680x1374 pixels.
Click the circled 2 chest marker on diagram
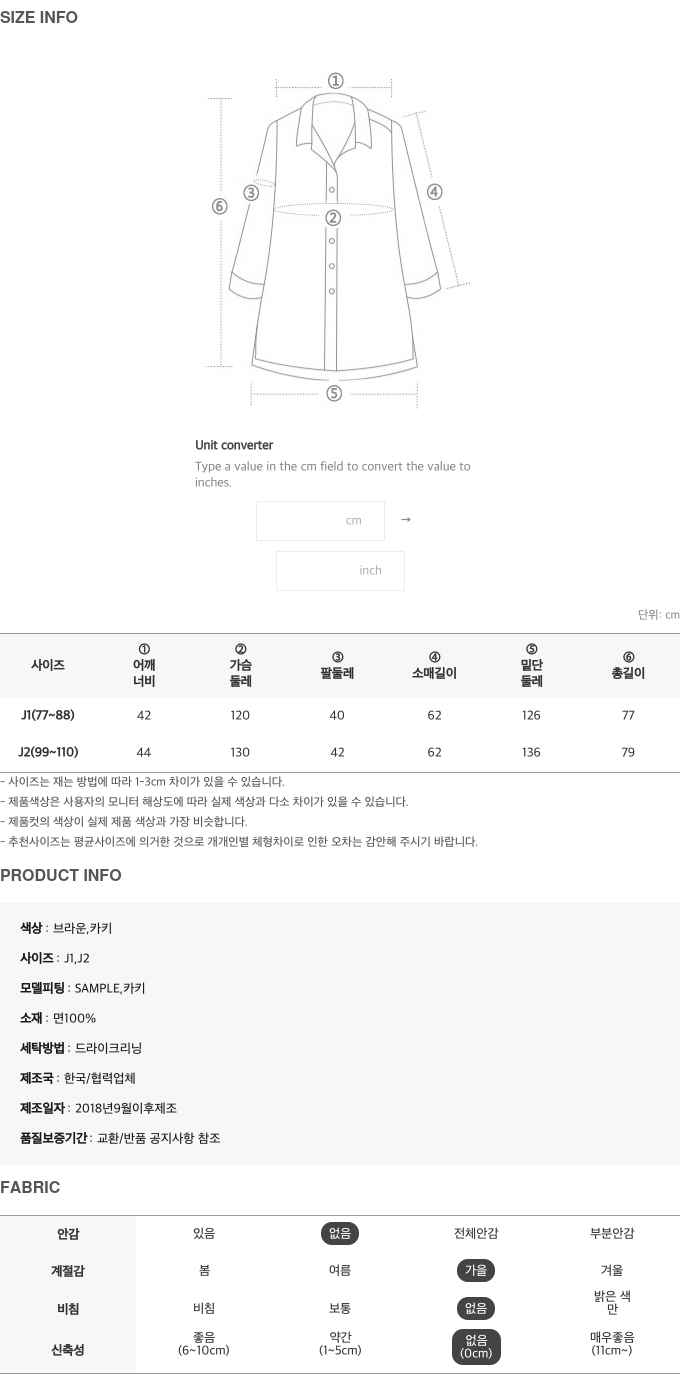pyautogui.click(x=333, y=217)
